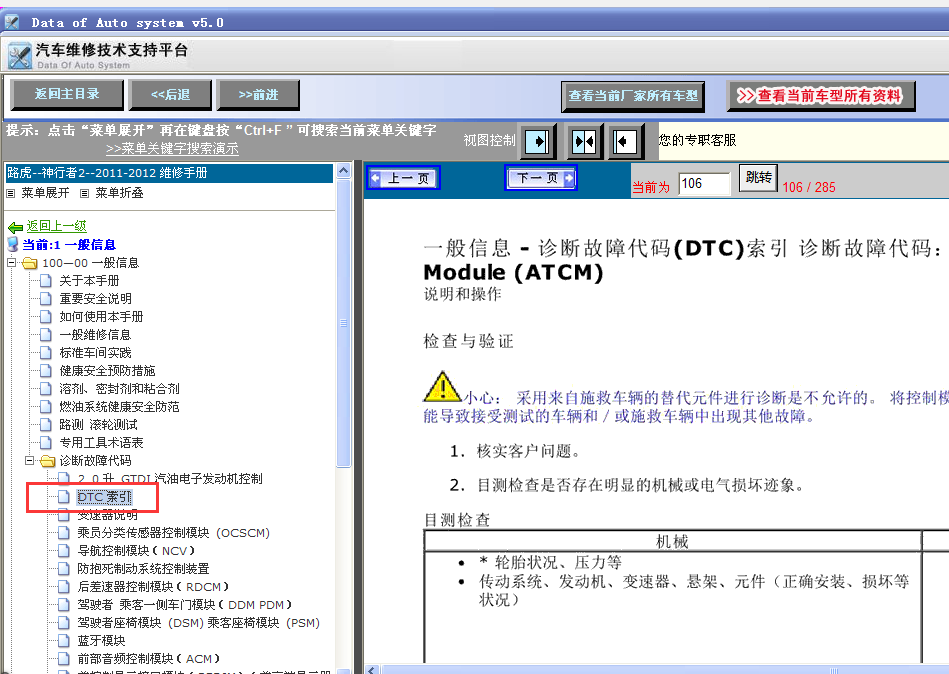Click the wrench logo beside 汽车维修技术支持平台
The height and width of the screenshot is (674, 949).
[19, 56]
